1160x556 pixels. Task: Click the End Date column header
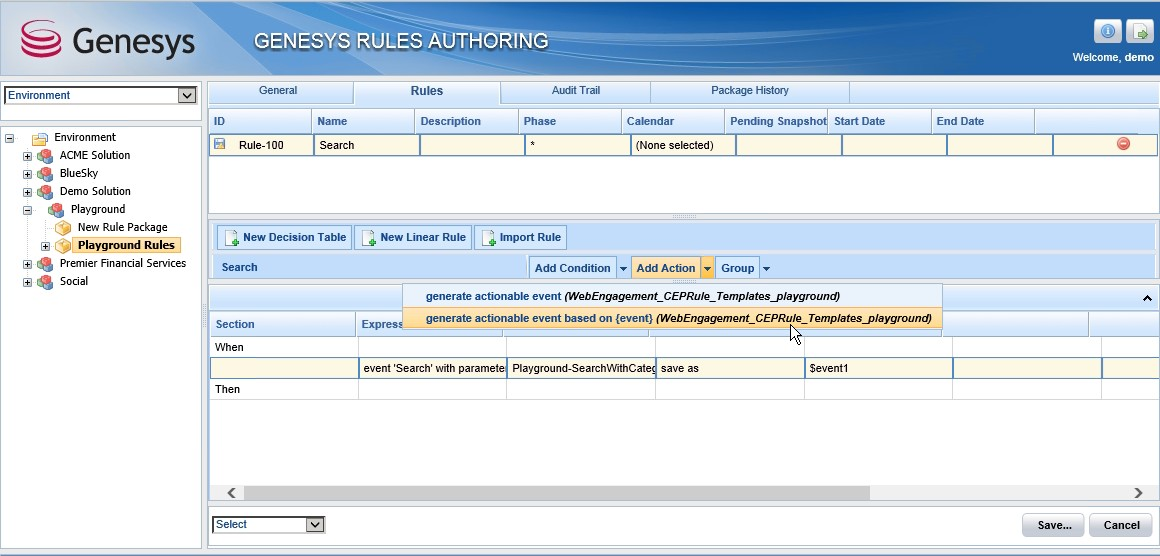[x=982, y=121]
